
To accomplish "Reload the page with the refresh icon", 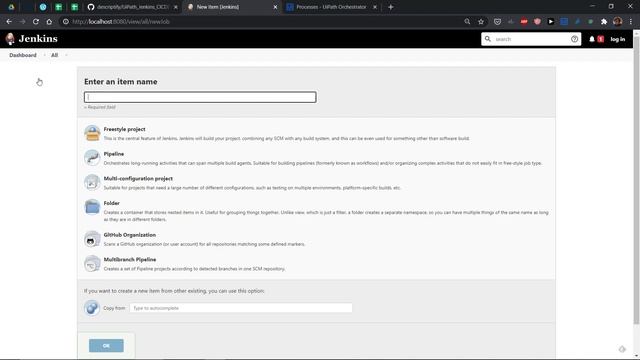I will click(36, 22).
